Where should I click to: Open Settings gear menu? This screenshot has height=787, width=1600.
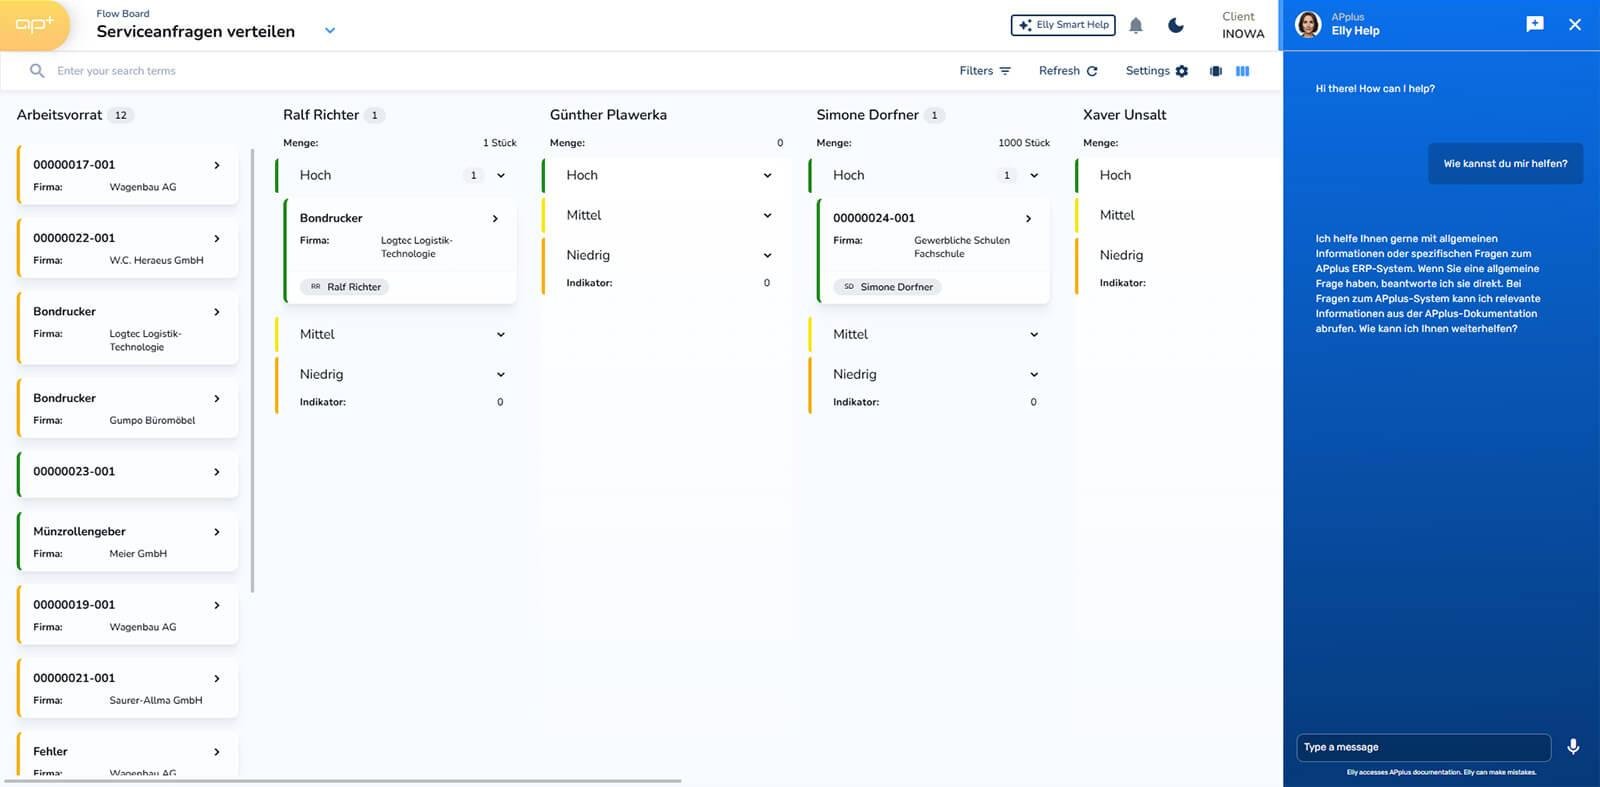click(x=1156, y=71)
